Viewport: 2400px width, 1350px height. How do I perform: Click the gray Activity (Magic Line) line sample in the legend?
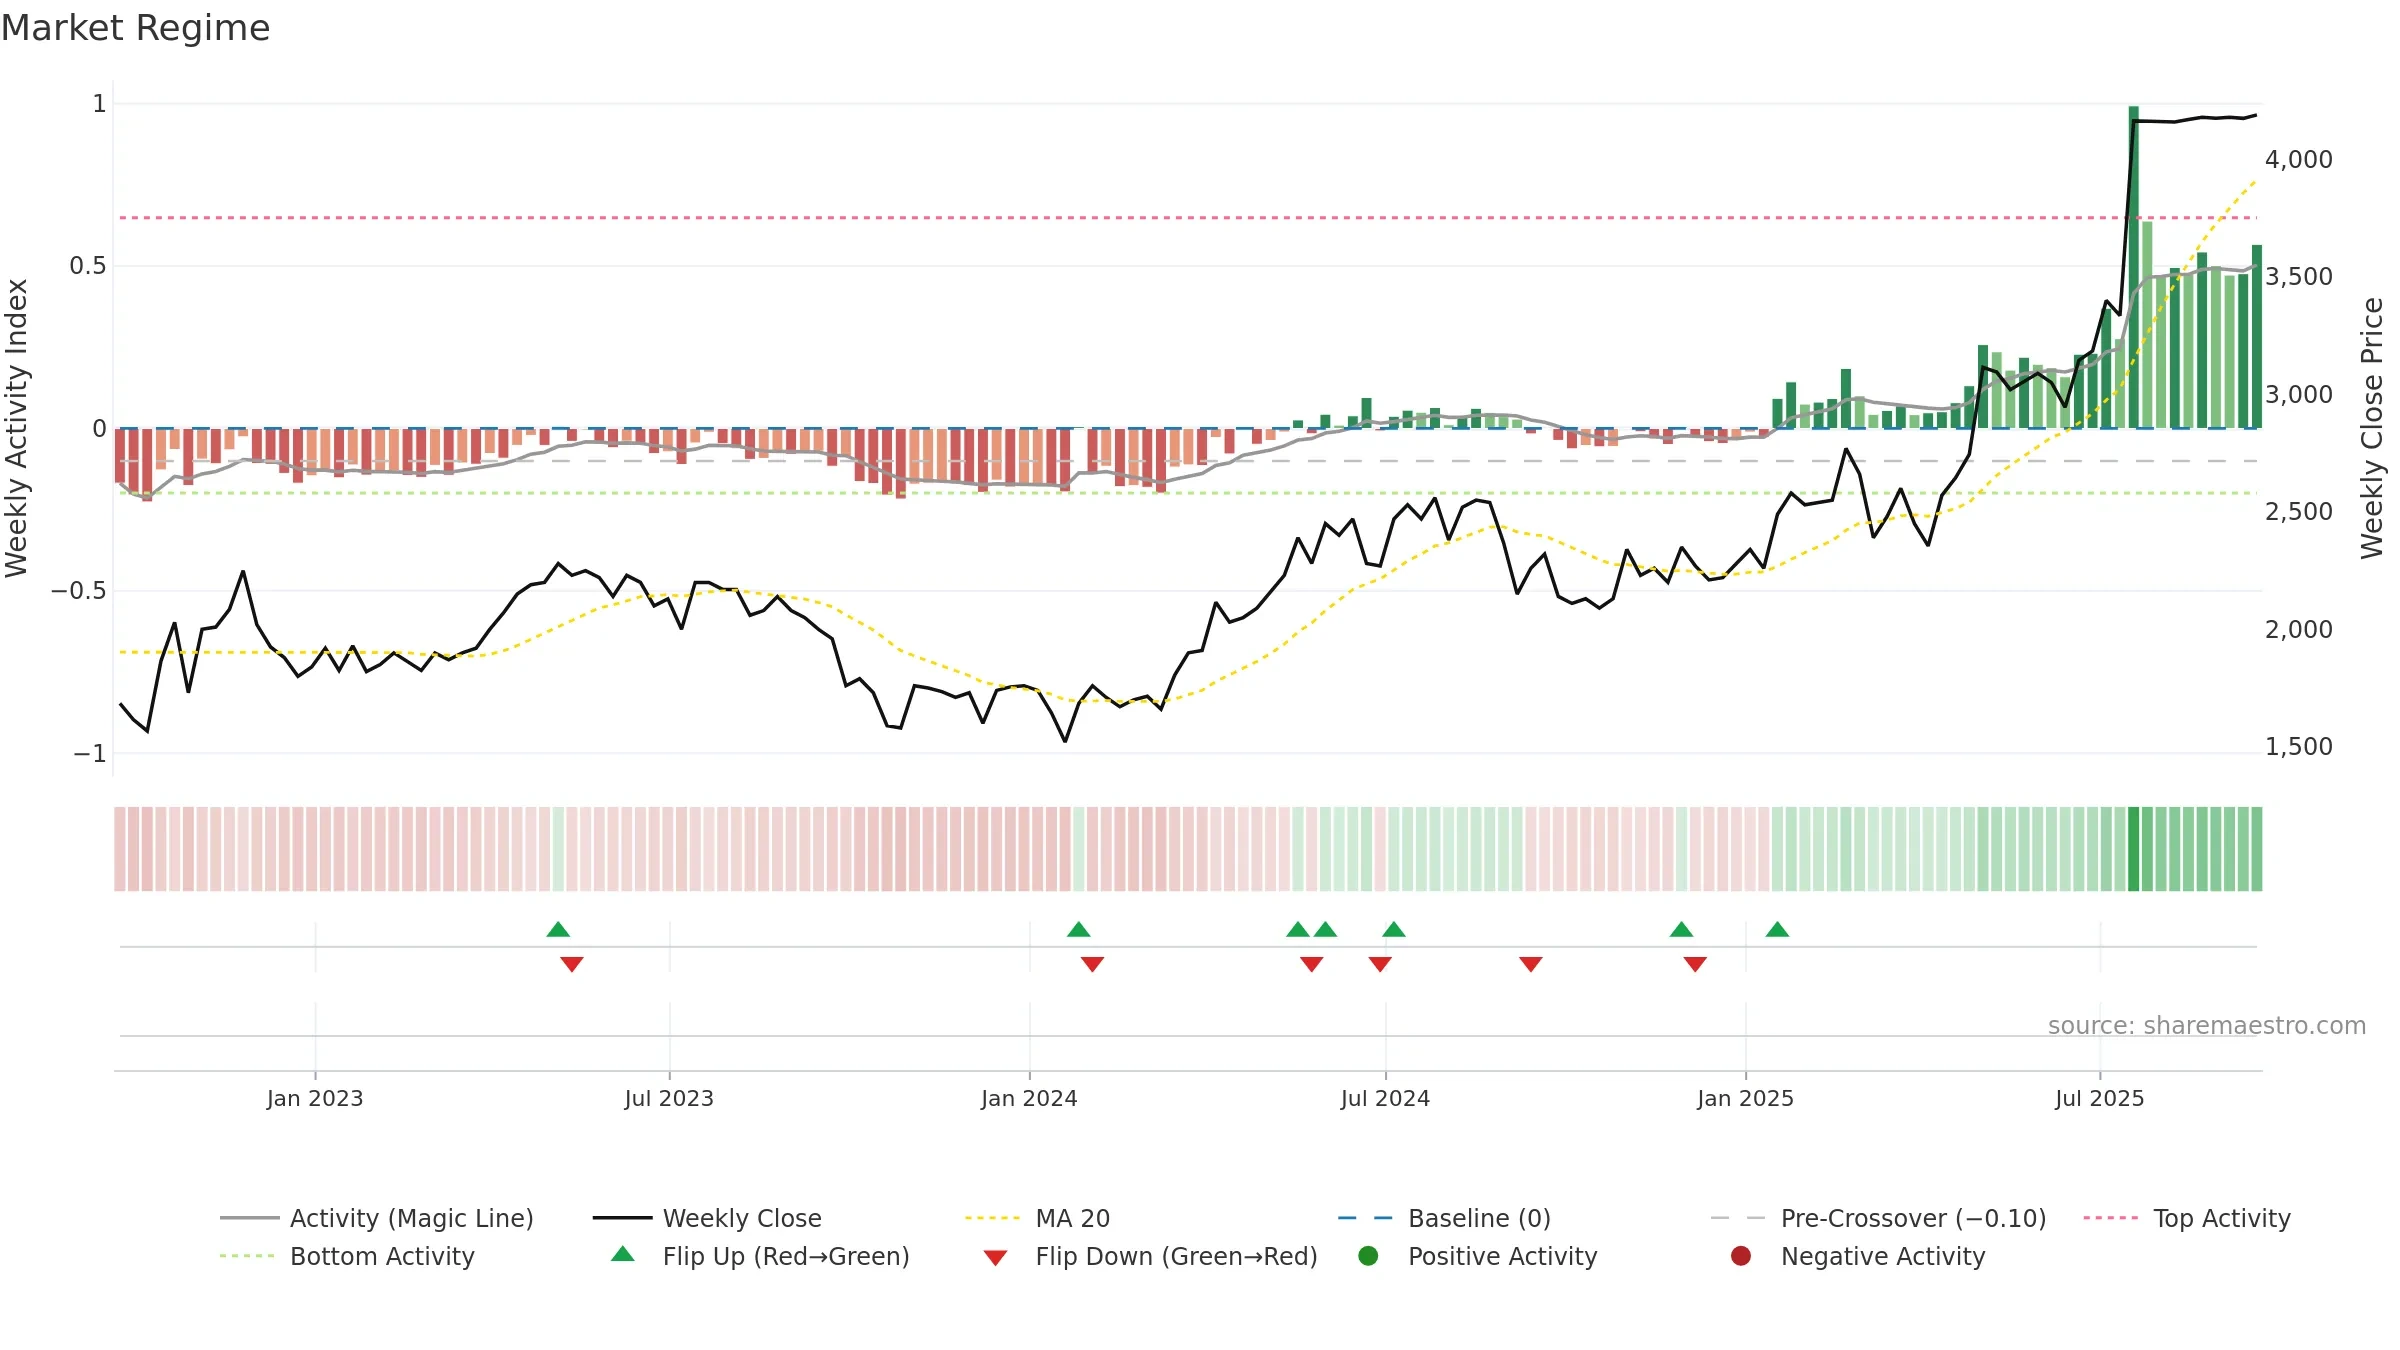[249, 1218]
